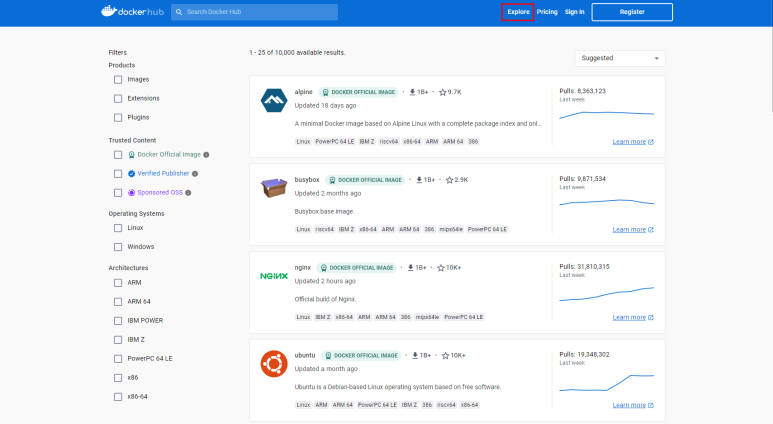Open the nginx repository title
The image size is (773, 424).
[303, 268]
